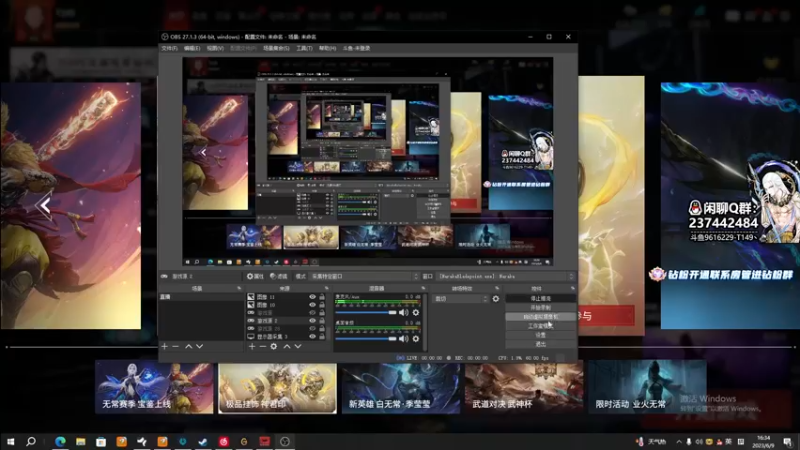Mute the 桌面音频 speaker icon

(404, 338)
